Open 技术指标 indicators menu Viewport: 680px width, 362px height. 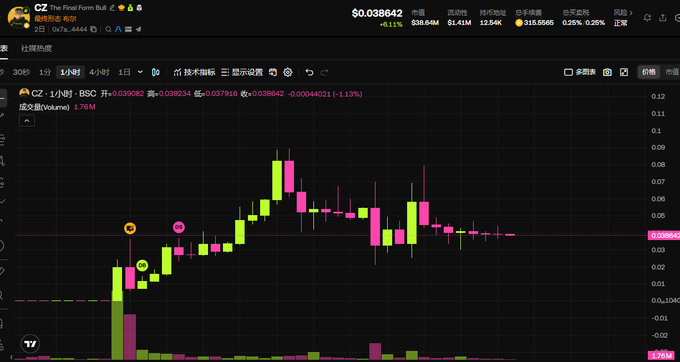click(x=194, y=72)
